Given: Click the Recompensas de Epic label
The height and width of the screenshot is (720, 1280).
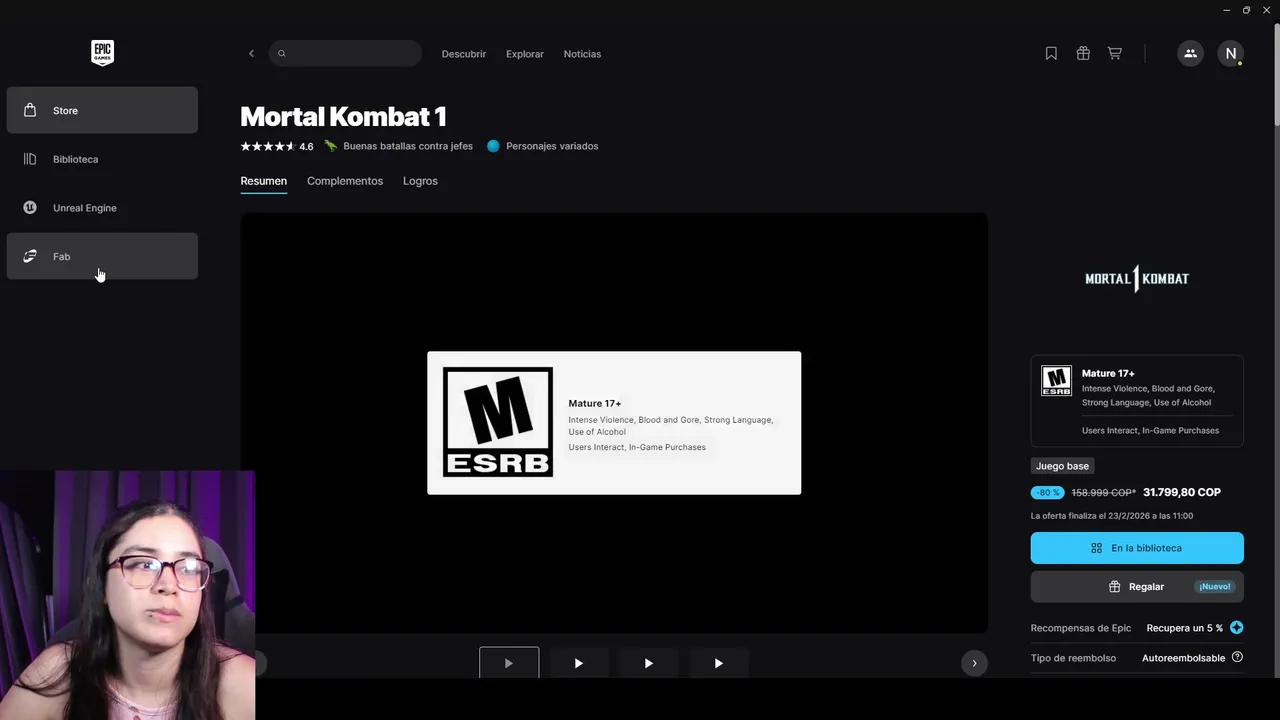Looking at the screenshot, I should coord(1081,628).
